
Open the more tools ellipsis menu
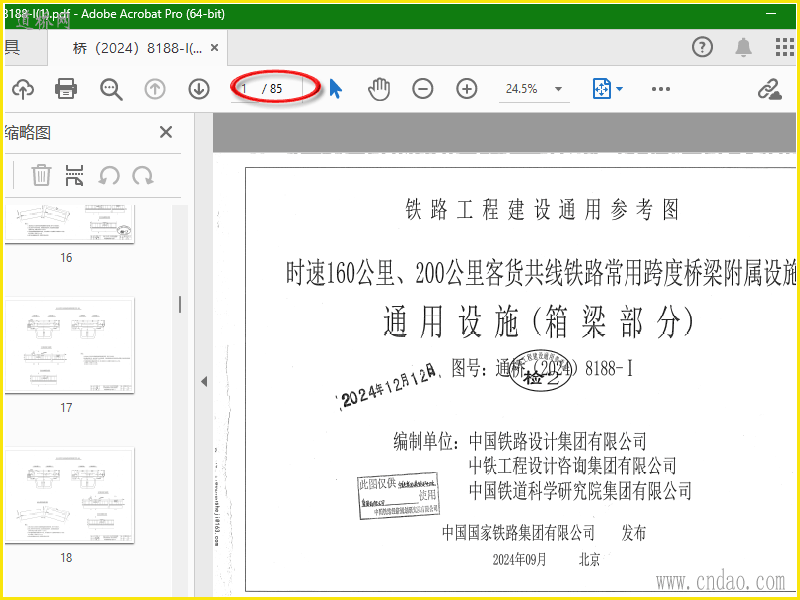pyautogui.click(x=661, y=89)
